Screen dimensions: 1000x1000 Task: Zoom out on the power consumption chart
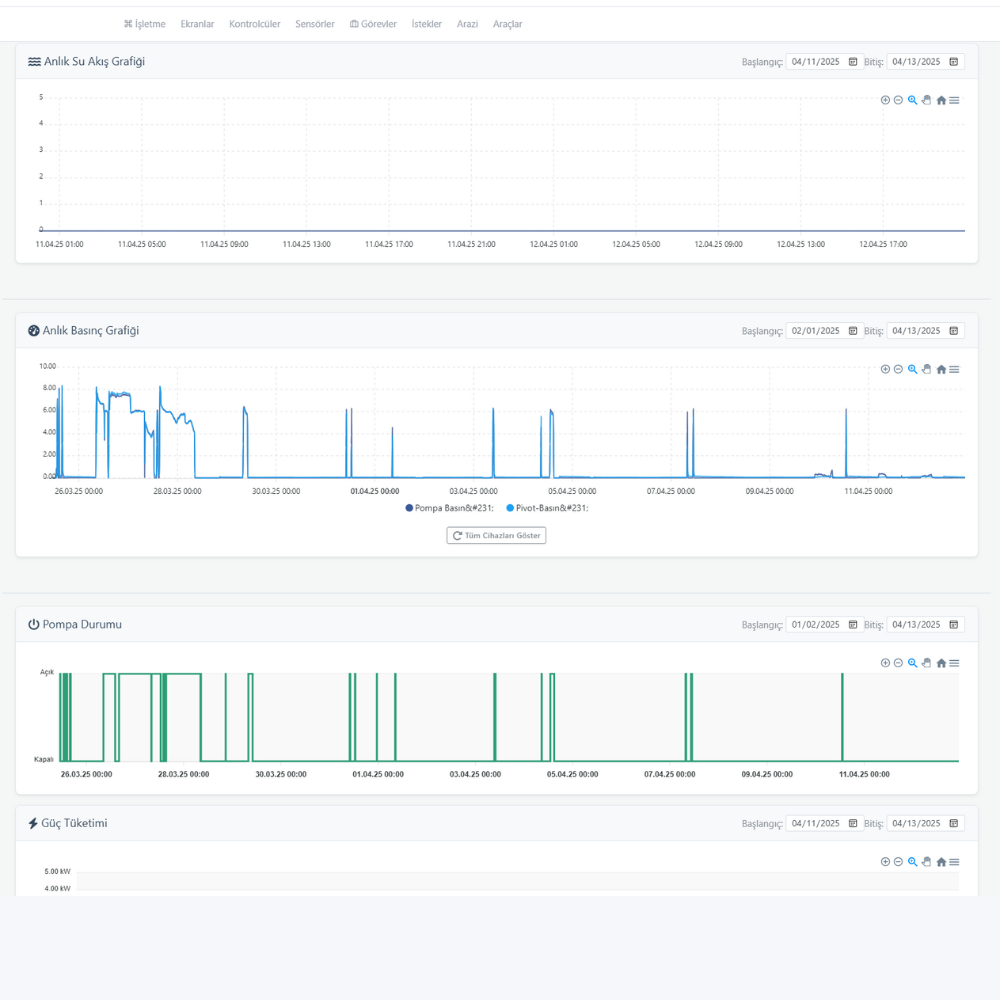pos(898,861)
